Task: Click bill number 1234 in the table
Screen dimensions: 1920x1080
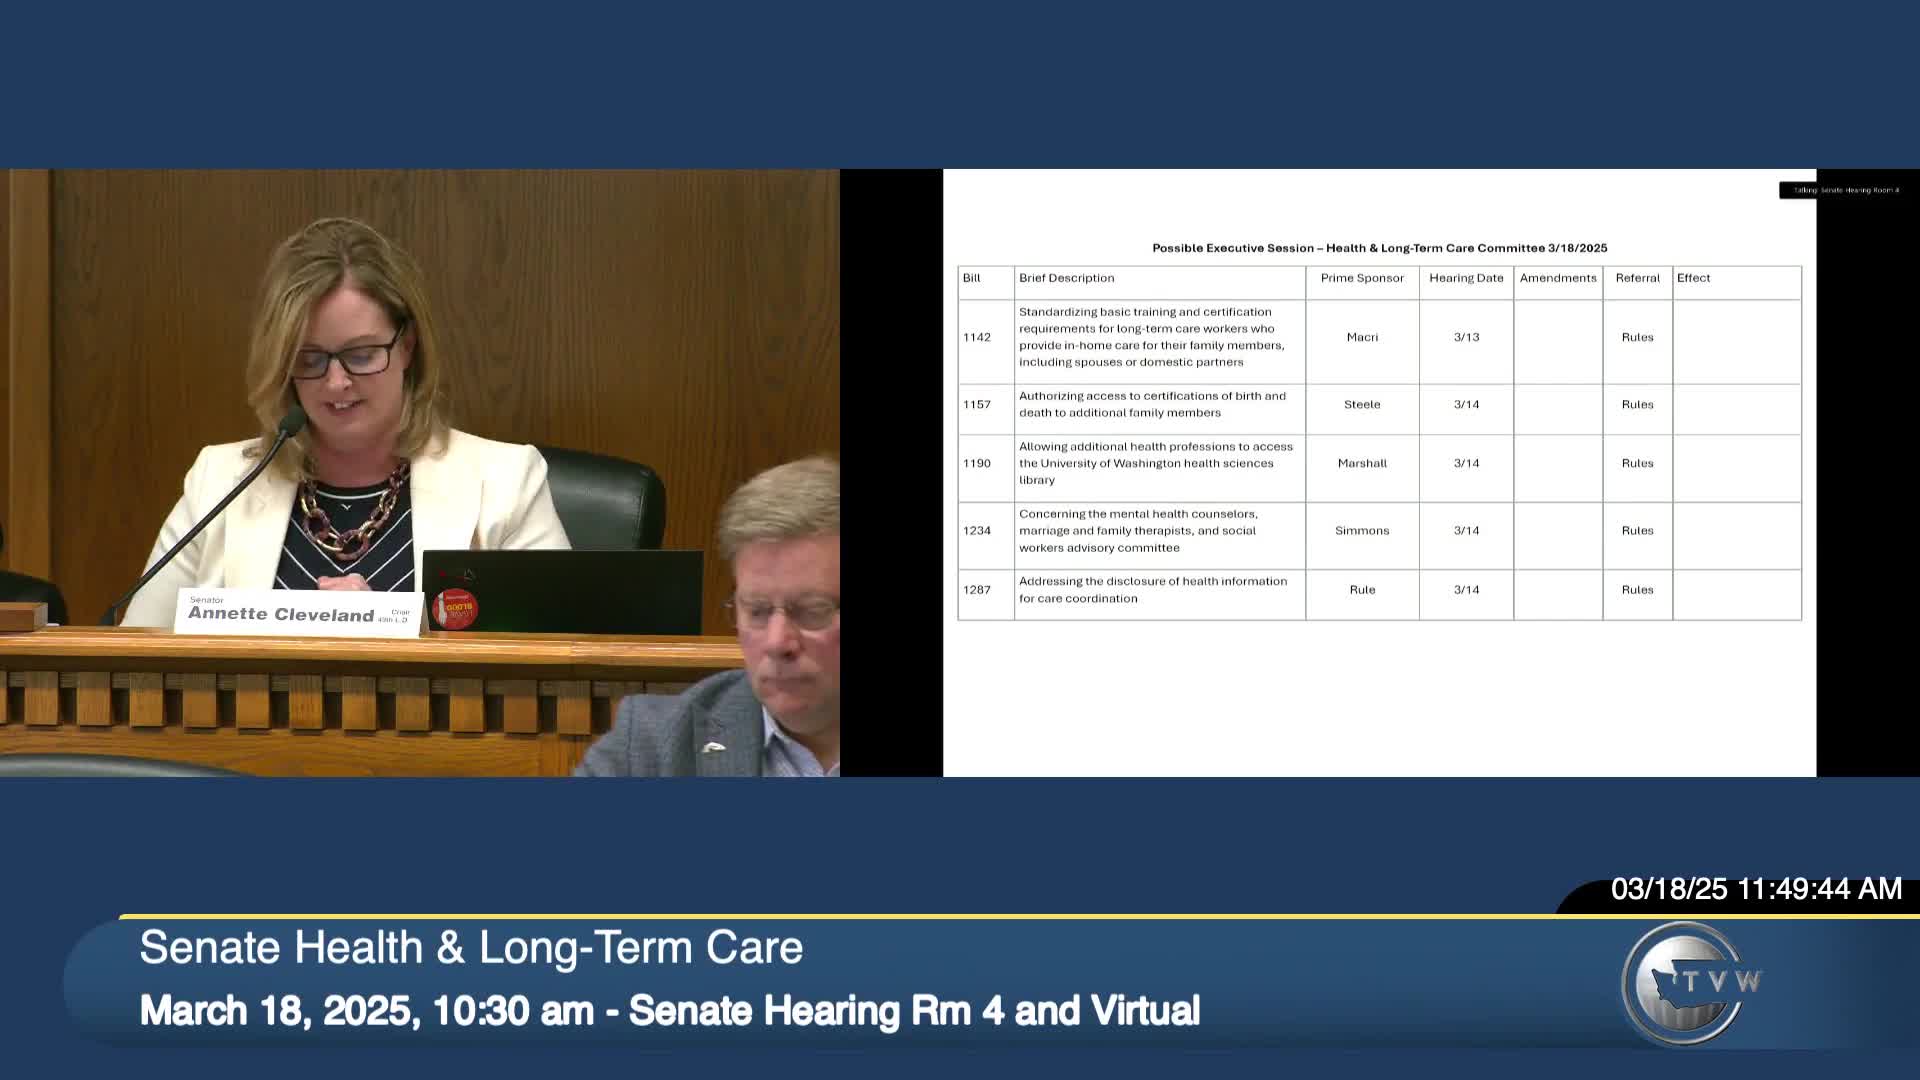Action: [977, 531]
